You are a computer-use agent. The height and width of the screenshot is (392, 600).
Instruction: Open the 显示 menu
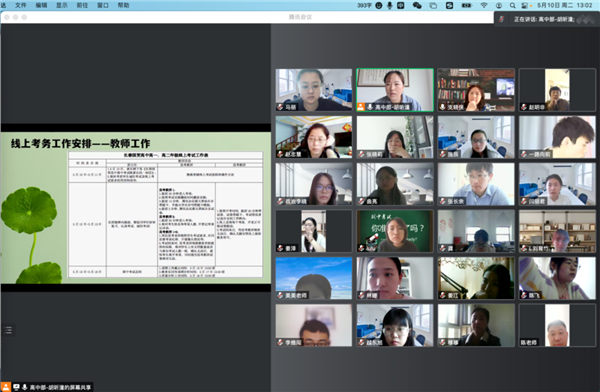click(62, 5)
